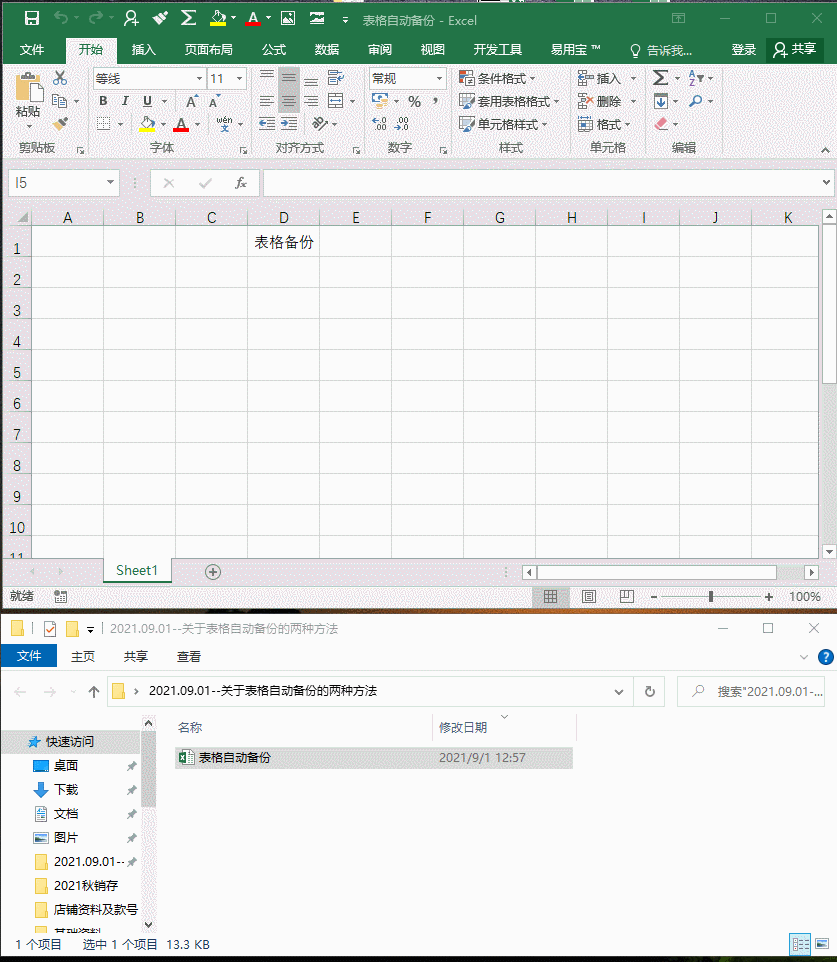Toggle align text left
The width and height of the screenshot is (837, 962).
pos(266,101)
